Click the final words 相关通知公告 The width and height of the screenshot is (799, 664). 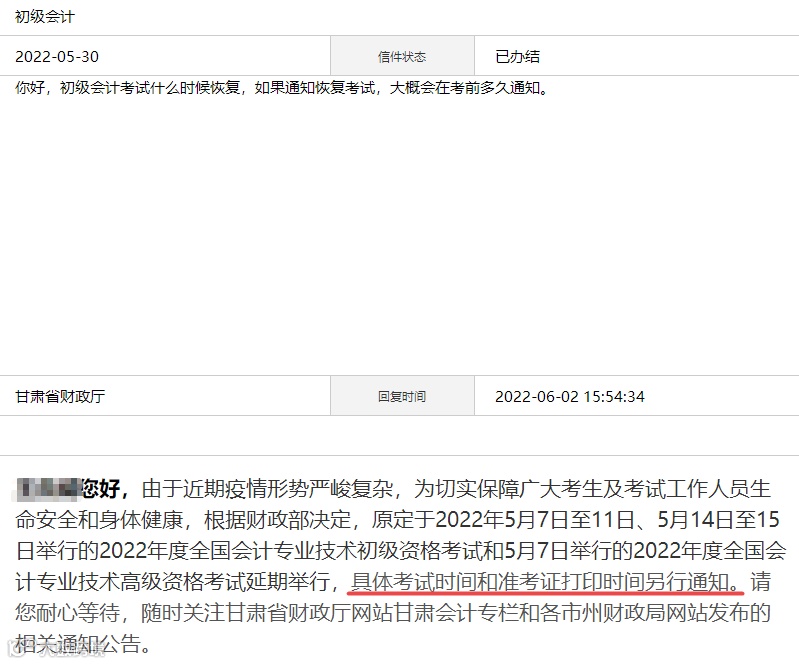(x=77, y=644)
